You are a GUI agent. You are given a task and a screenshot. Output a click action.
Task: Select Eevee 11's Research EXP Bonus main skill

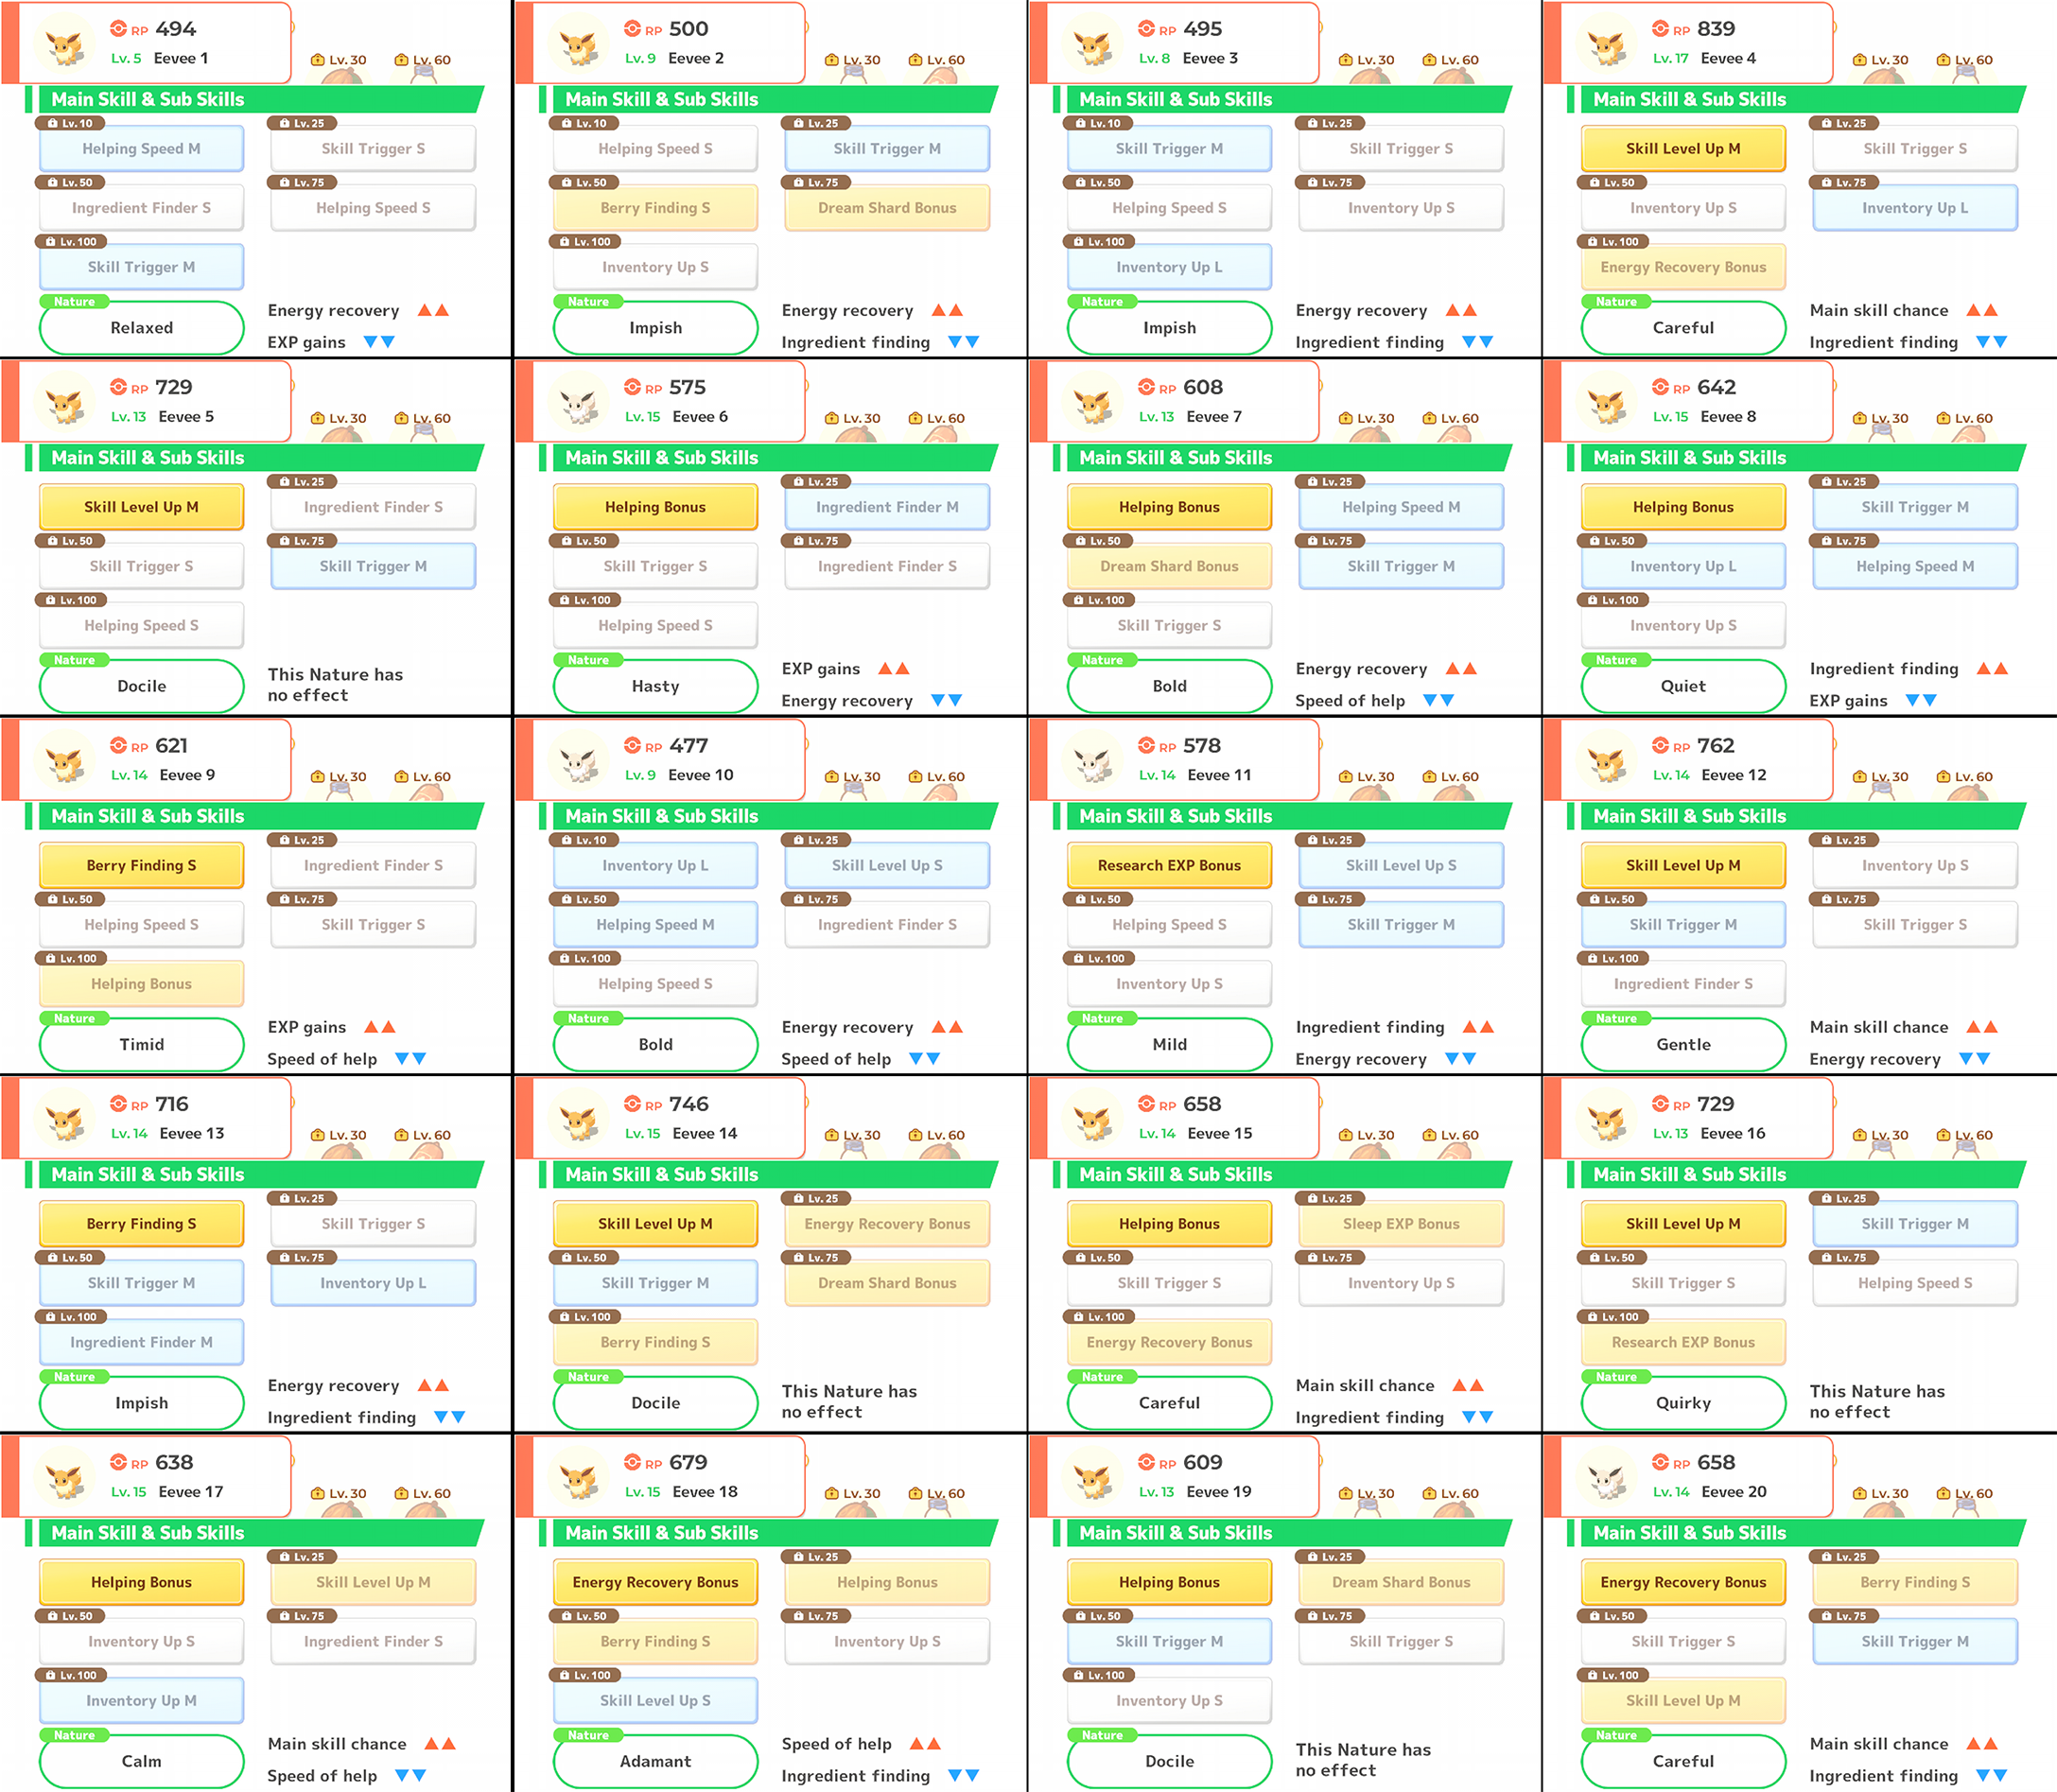coord(1168,866)
